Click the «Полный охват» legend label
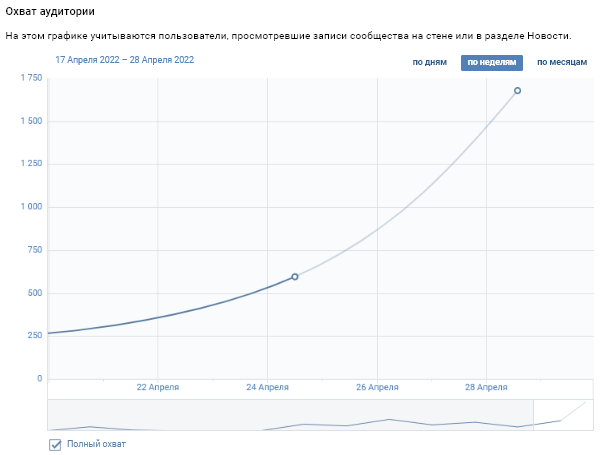Screen dimensions: 604x455 coord(96,444)
